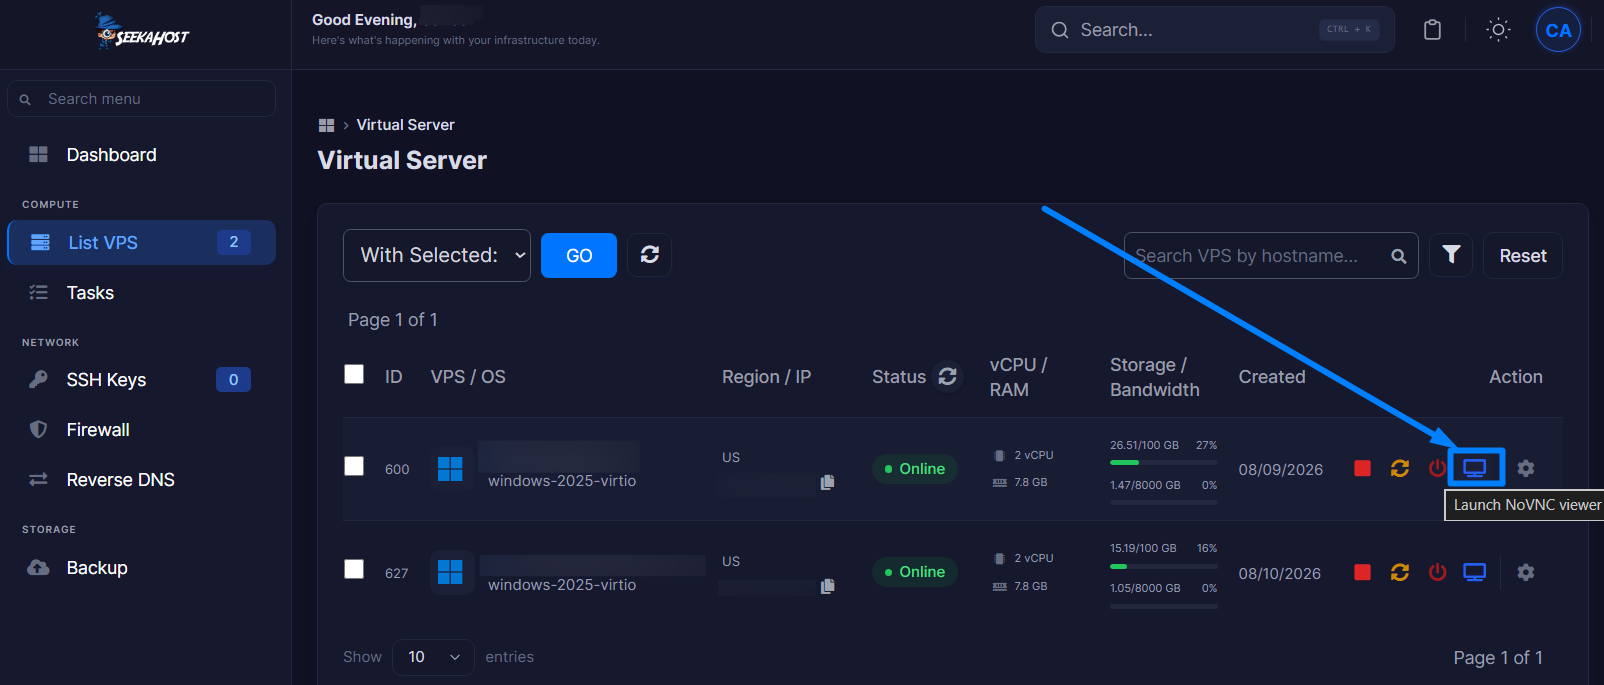Click the VPS / OS column header

pyautogui.click(x=468, y=377)
